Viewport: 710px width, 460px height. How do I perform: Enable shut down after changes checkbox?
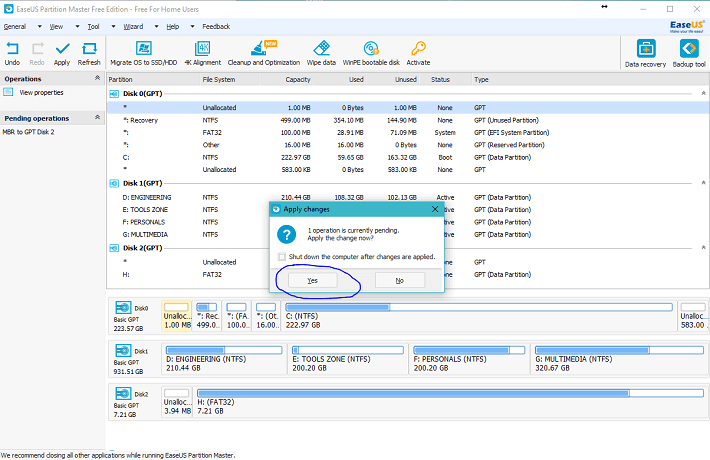(282, 257)
